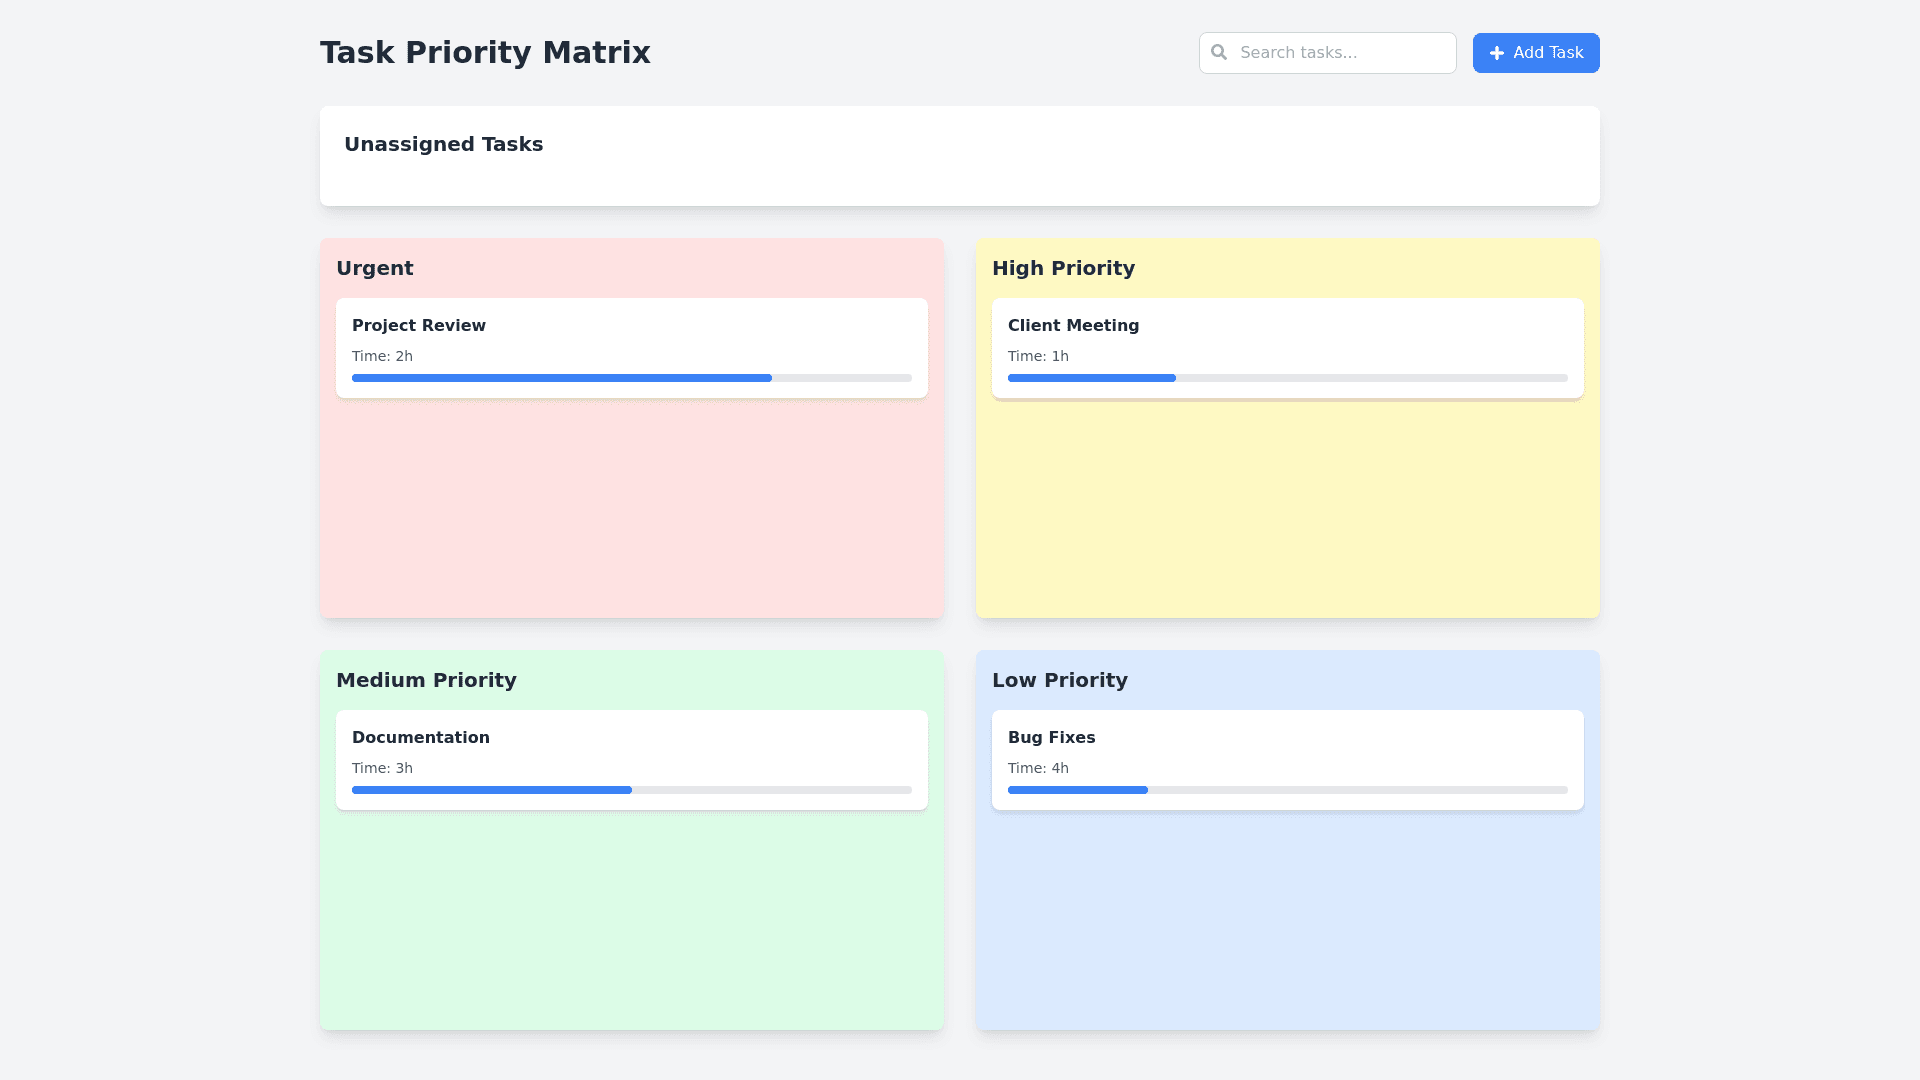1920x1080 pixels.
Task: Click the Client Meeting progress bar
Action: pos(1287,378)
